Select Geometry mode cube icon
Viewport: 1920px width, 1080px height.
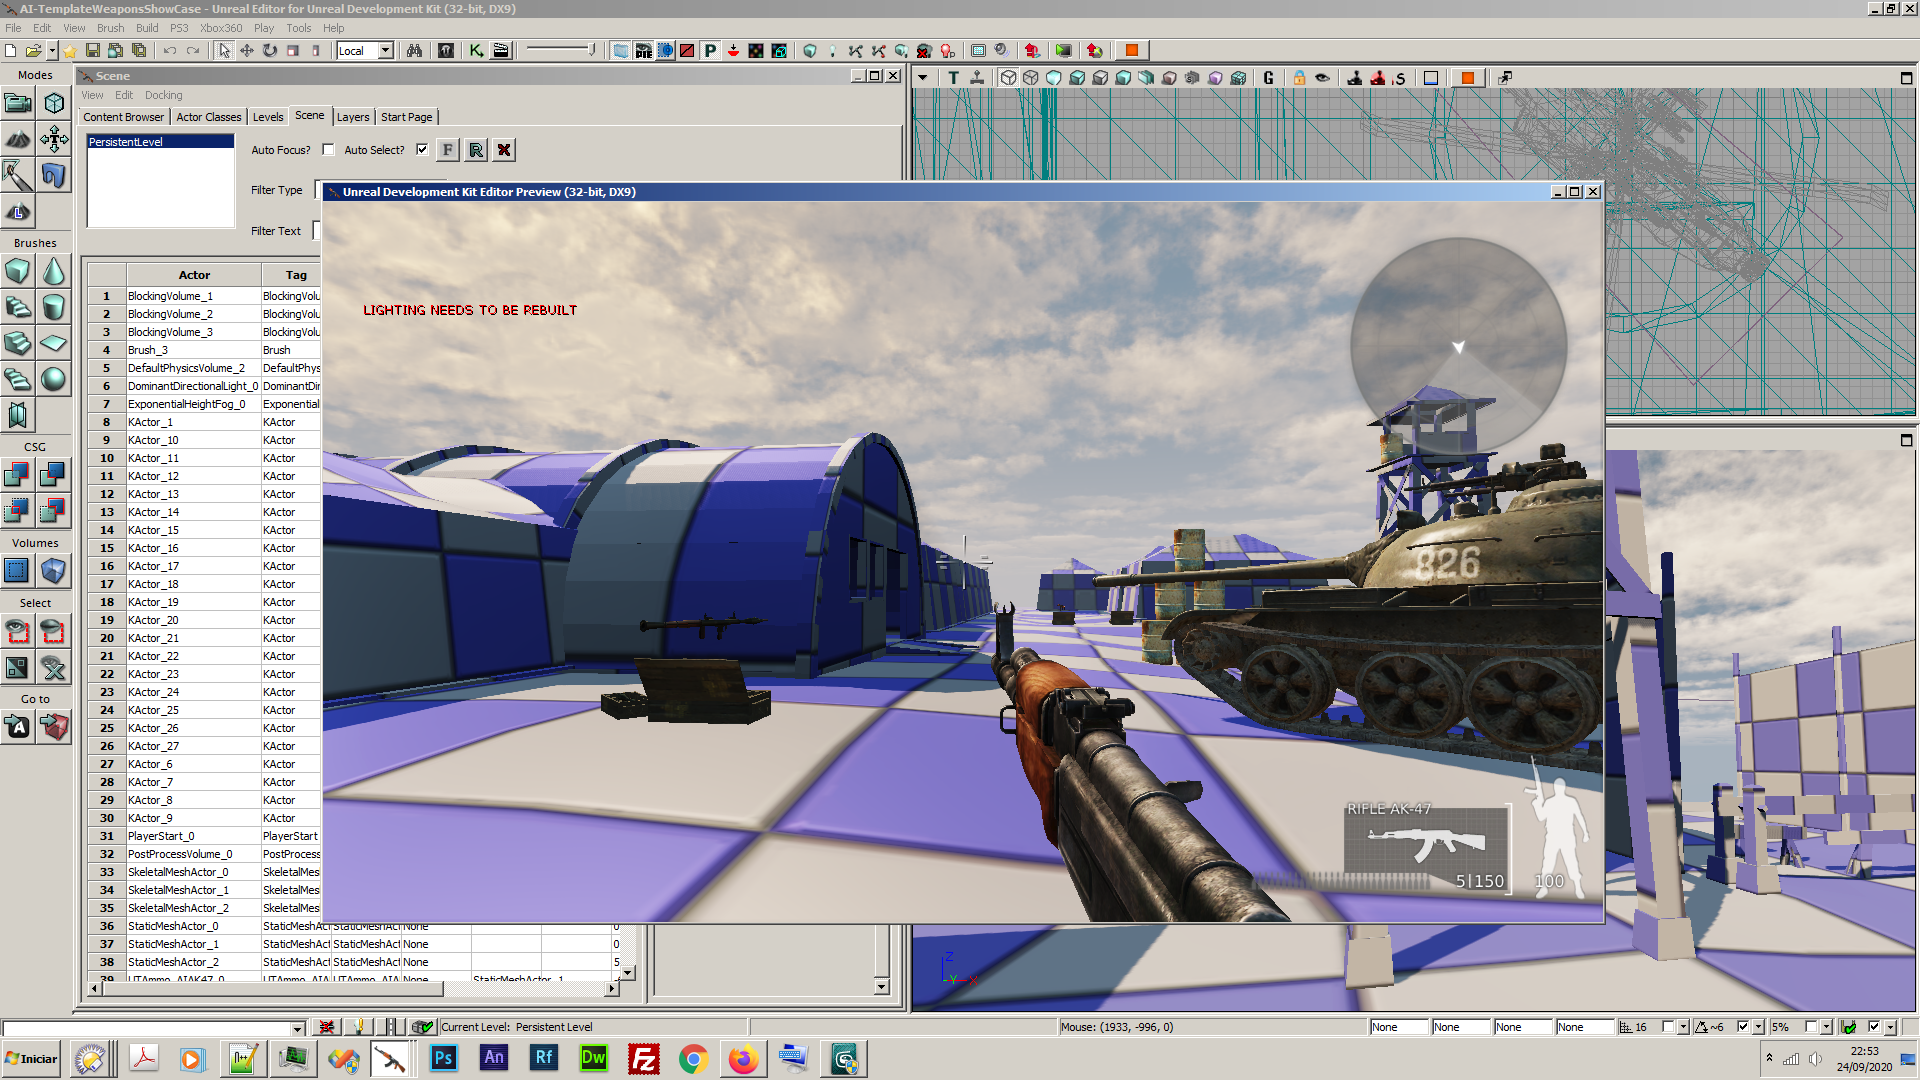pos(54,103)
